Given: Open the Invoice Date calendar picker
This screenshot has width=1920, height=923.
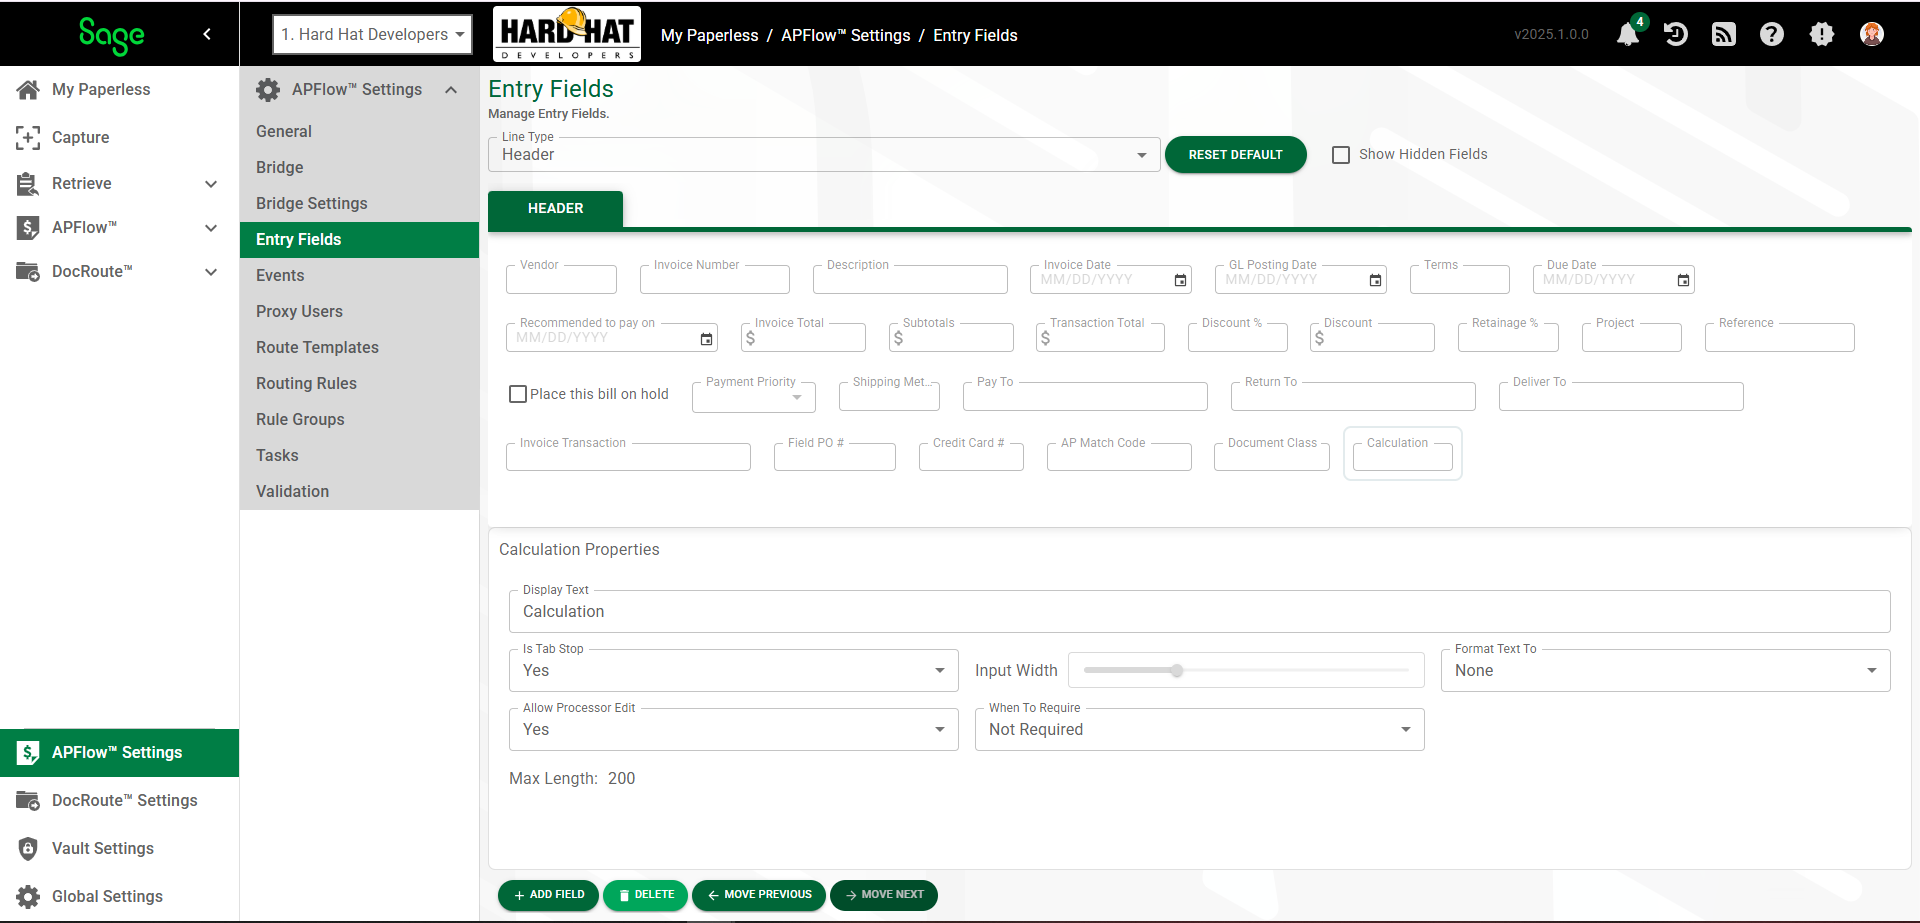Looking at the screenshot, I should coord(1180,280).
